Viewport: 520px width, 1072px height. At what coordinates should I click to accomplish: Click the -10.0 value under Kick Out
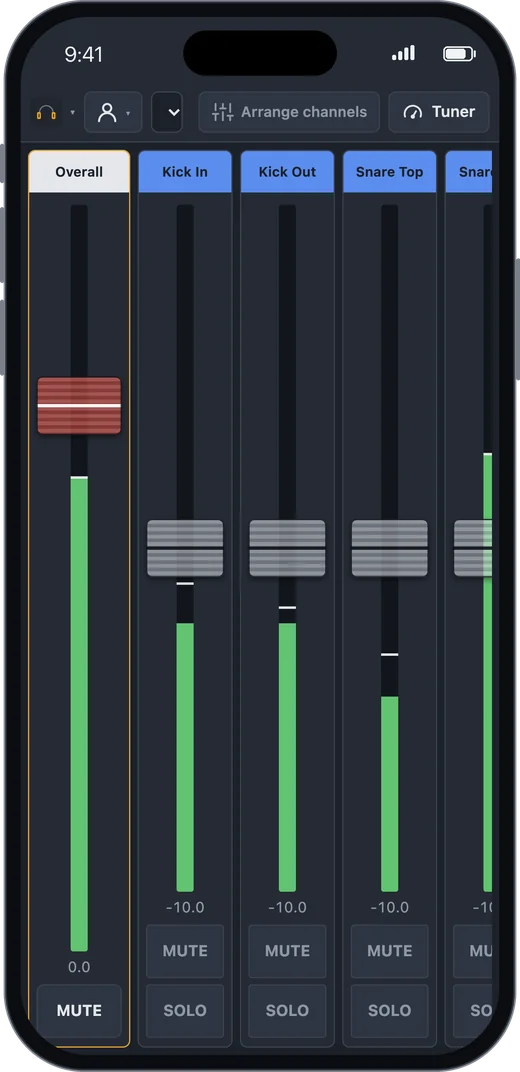pyautogui.click(x=288, y=907)
